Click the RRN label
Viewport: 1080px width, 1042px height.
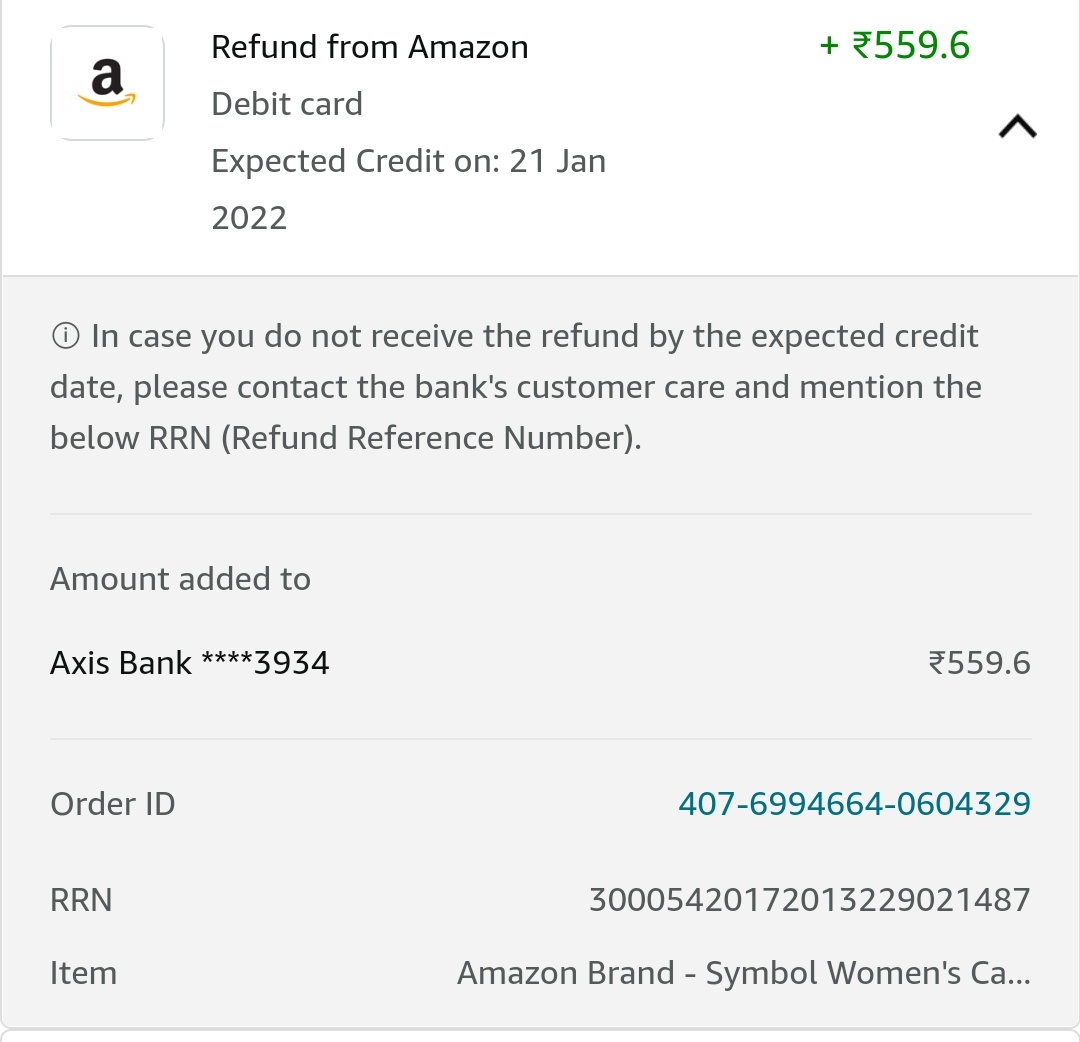click(x=81, y=900)
